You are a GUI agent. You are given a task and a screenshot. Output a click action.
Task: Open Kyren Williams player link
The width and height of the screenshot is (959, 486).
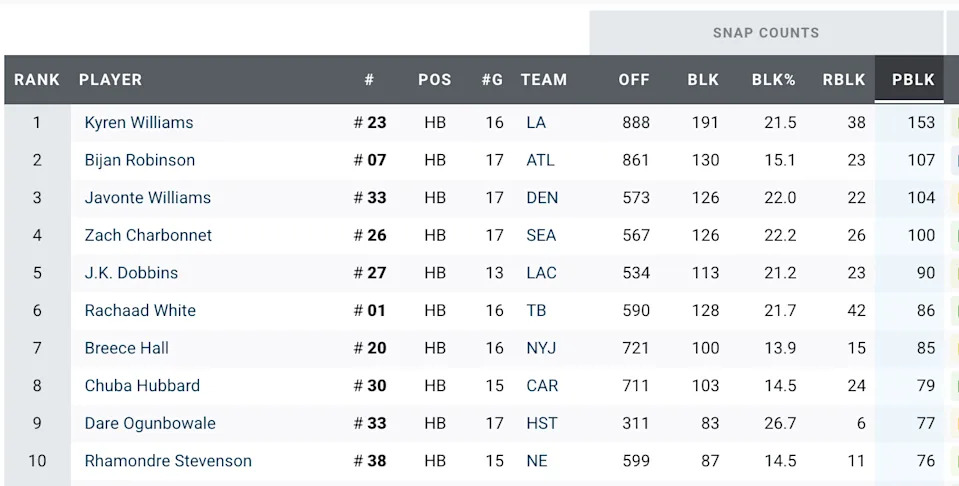coord(139,123)
